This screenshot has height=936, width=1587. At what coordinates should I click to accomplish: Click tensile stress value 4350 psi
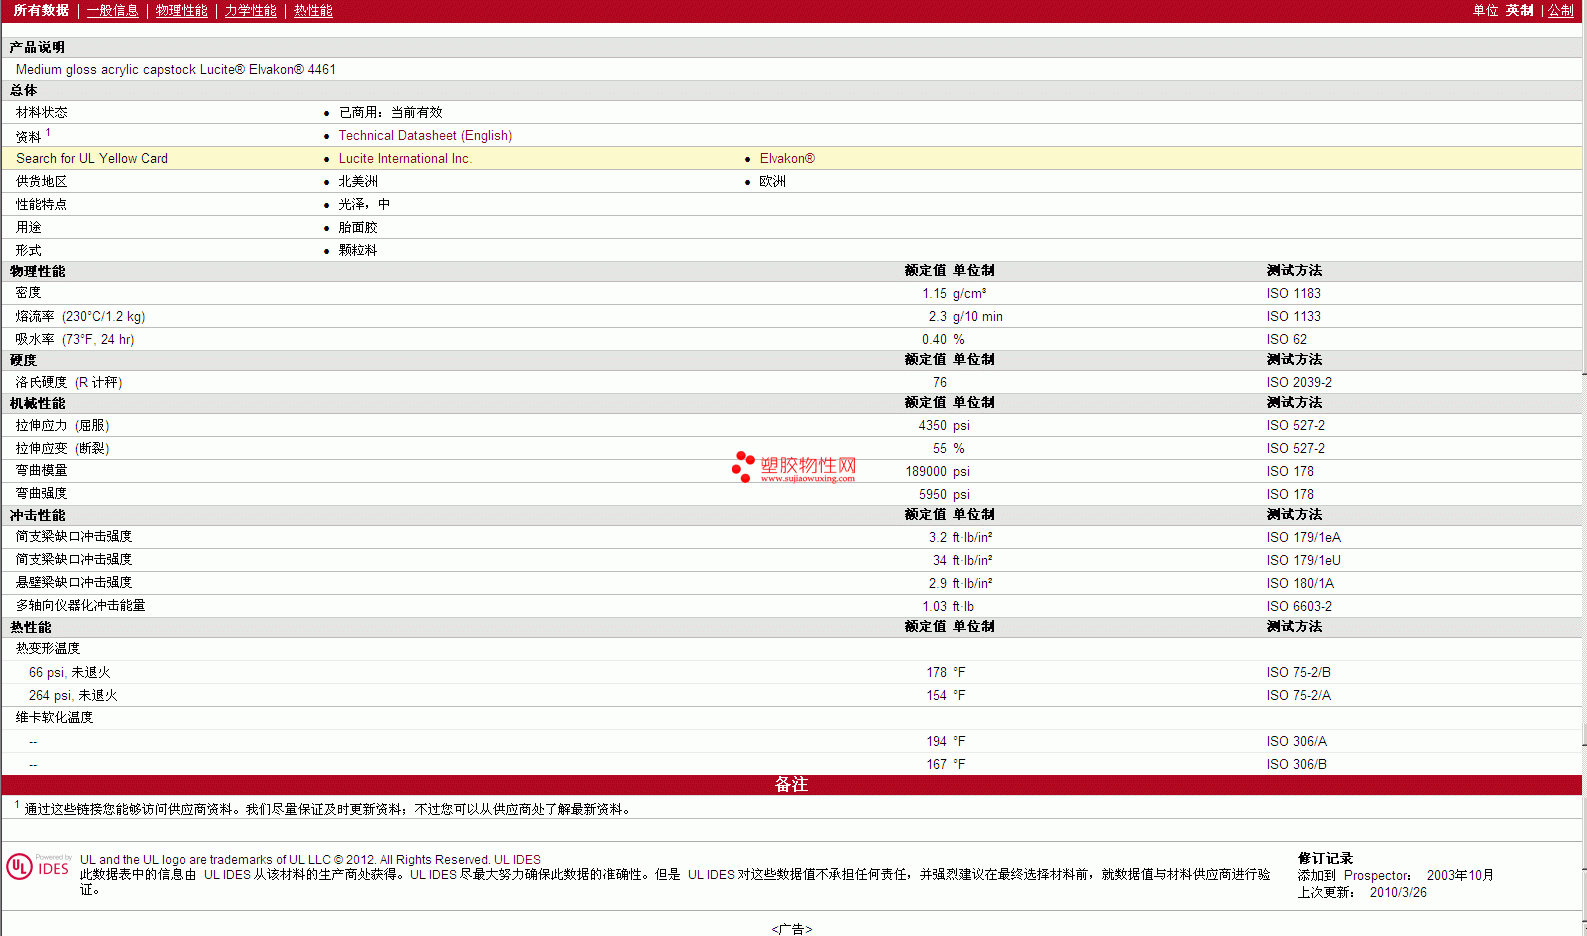(x=944, y=426)
